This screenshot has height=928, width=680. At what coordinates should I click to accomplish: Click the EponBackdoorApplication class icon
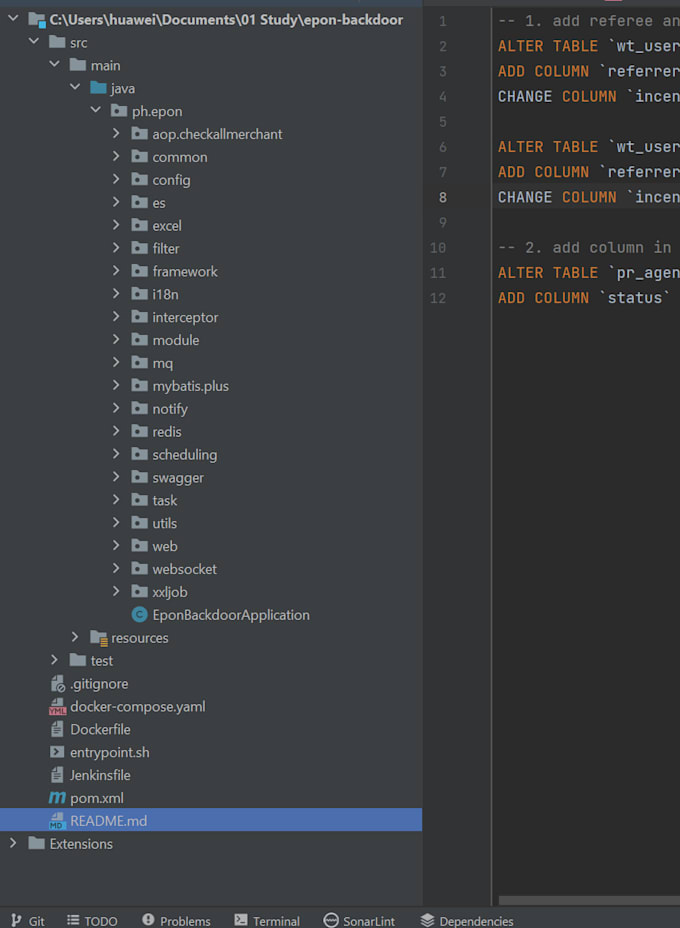(139, 614)
